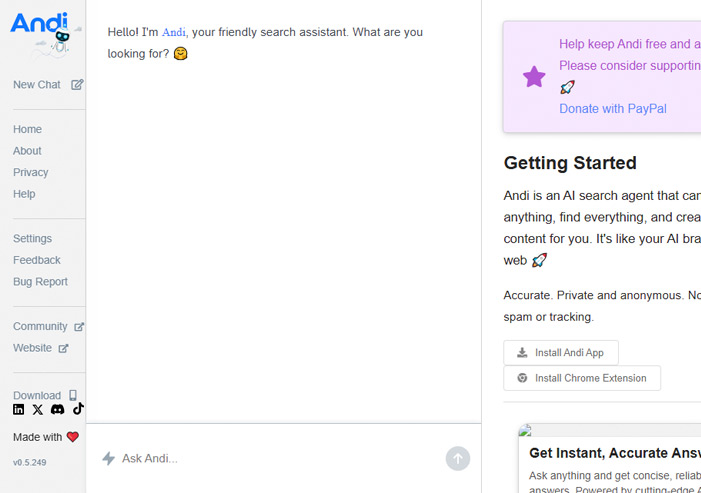Open the Privacy page
The width and height of the screenshot is (701, 493).
[x=30, y=173]
